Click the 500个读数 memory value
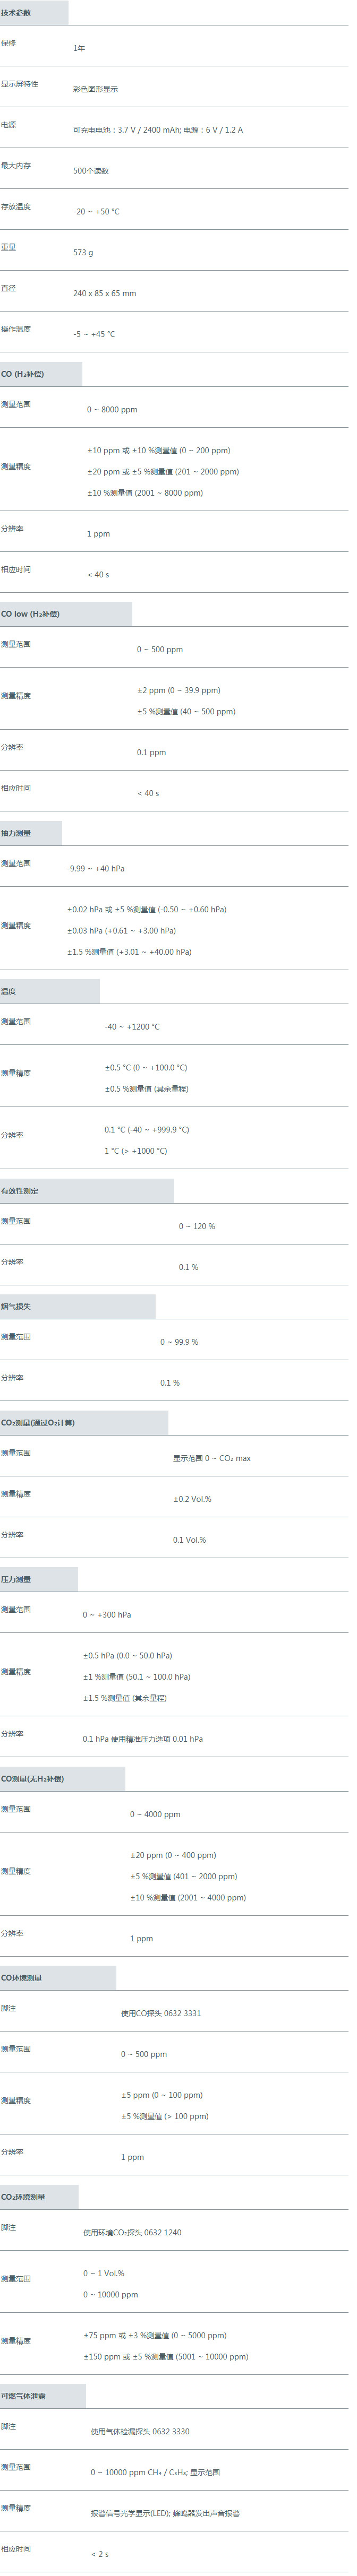 tap(91, 171)
